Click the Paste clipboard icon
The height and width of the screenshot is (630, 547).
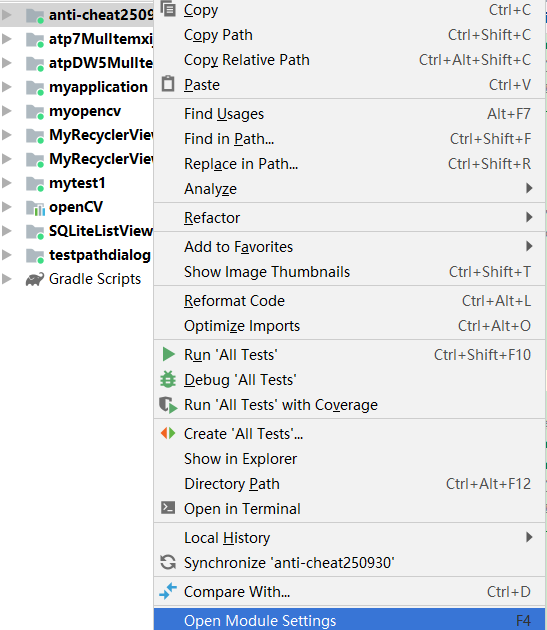click(x=168, y=84)
